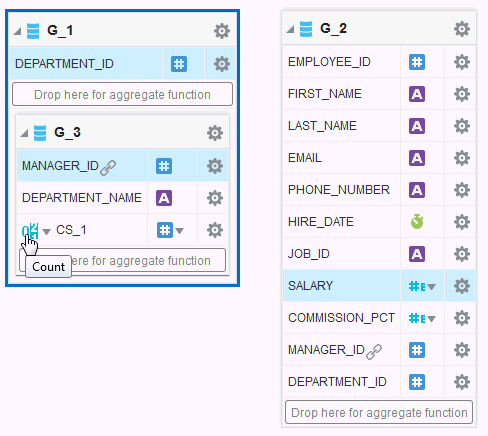
Task: Click G_3 aggregate function drop area
Action: (x=122, y=260)
